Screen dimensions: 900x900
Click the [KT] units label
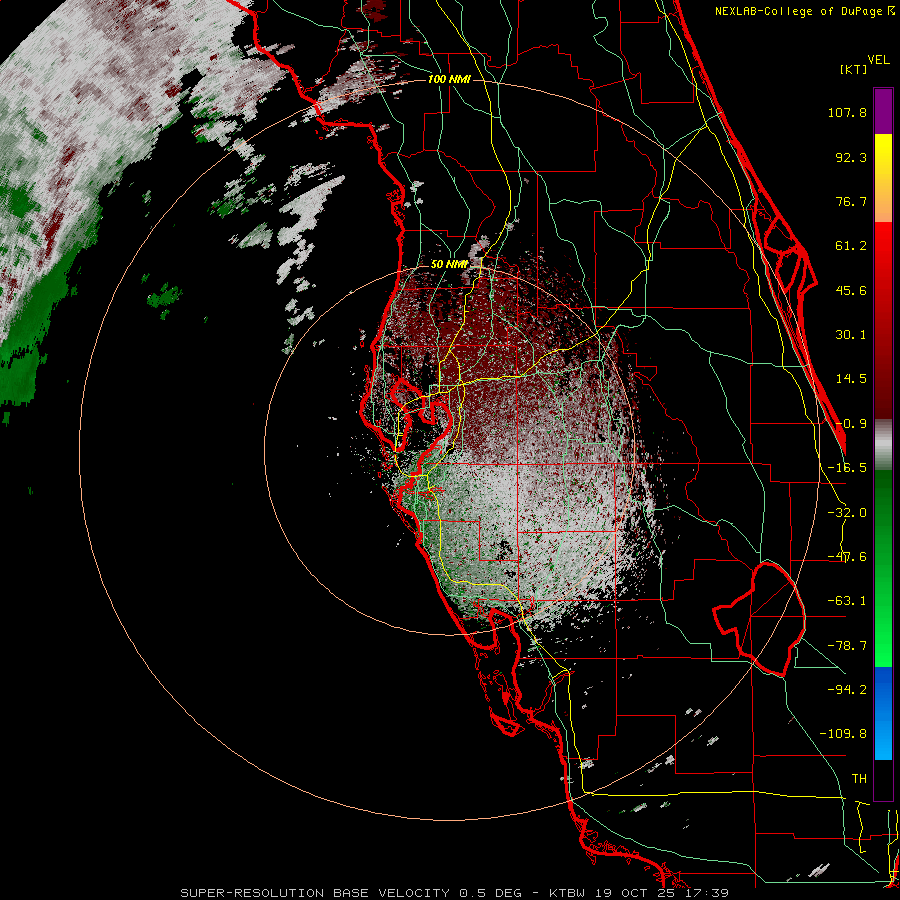click(853, 69)
